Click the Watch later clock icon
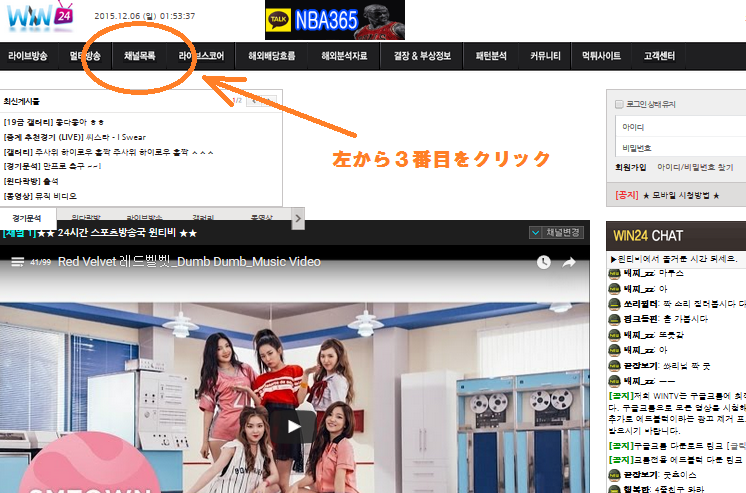The height and width of the screenshot is (493, 746). (543, 262)
